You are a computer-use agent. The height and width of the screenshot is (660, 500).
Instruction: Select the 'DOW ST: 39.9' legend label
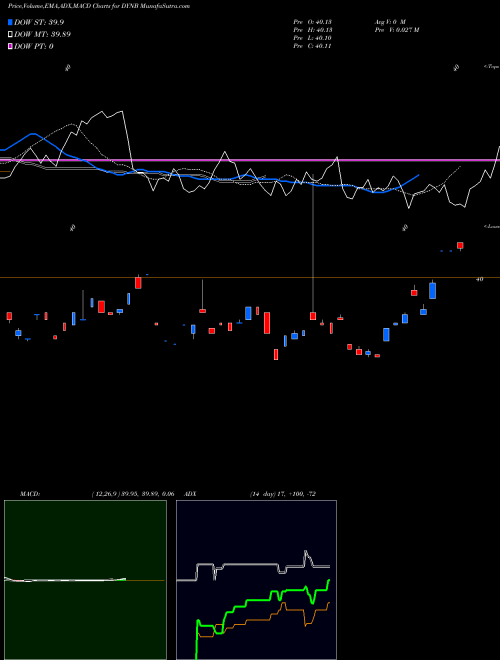[x=39, y=22]
